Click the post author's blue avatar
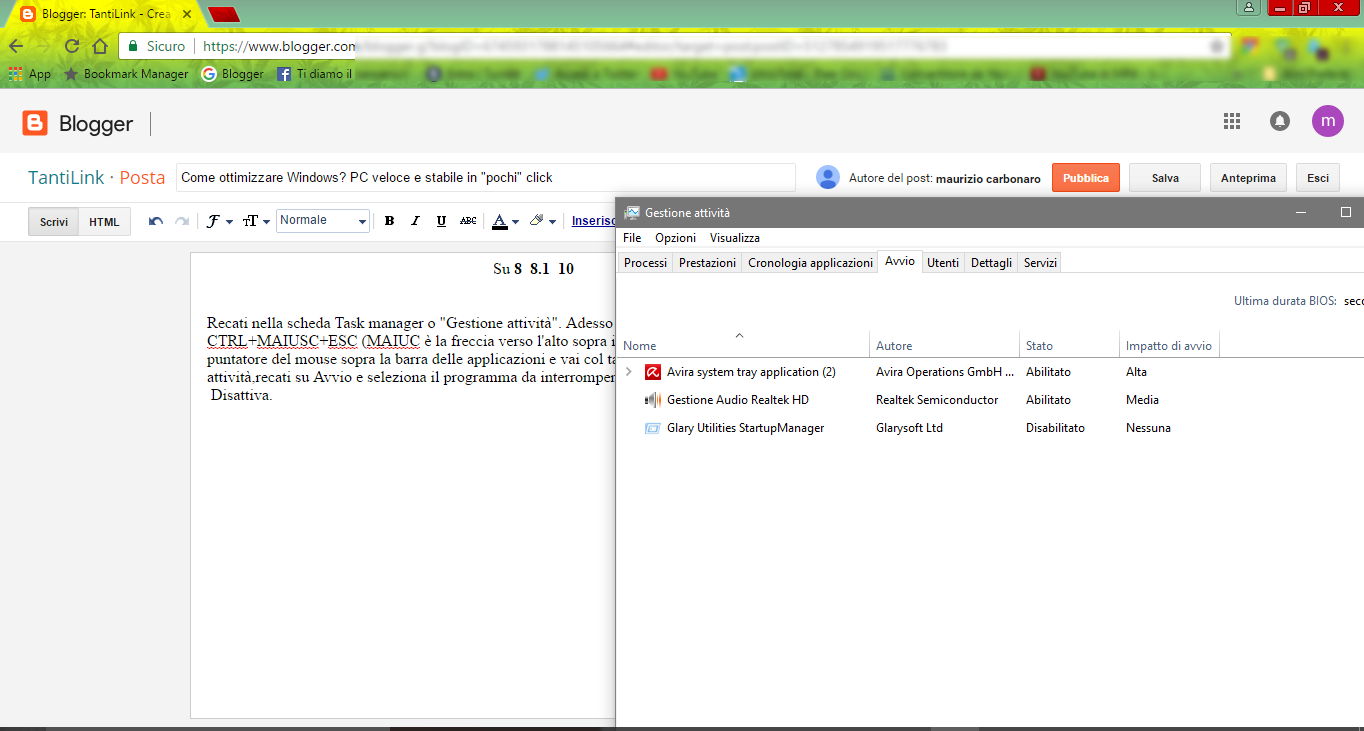The height and width of the screenshot is (731, 1364). tap(828, 177)
